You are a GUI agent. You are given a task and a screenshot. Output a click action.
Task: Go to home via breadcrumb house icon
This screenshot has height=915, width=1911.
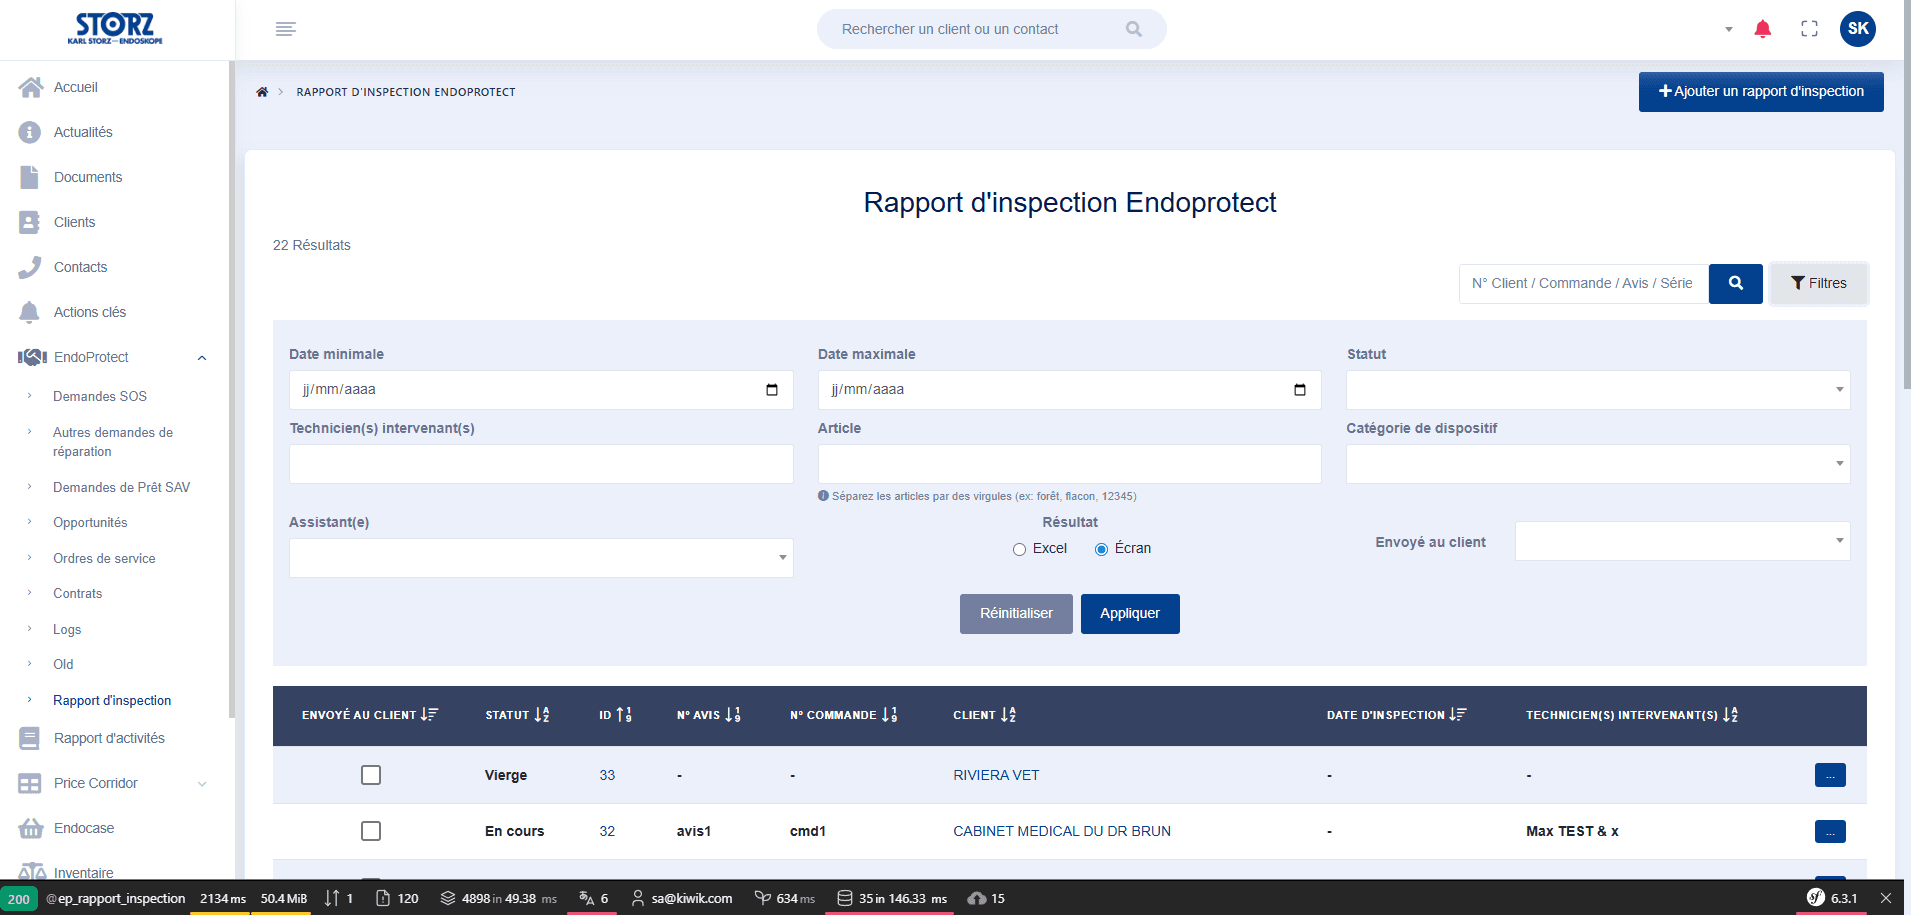click(262, 92)
